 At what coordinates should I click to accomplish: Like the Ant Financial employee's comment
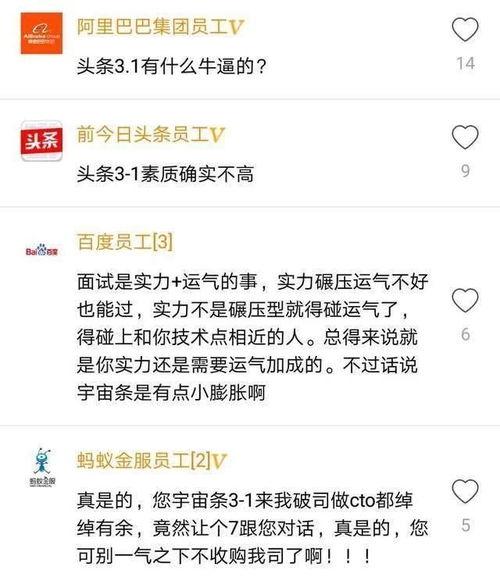[465, 491]
